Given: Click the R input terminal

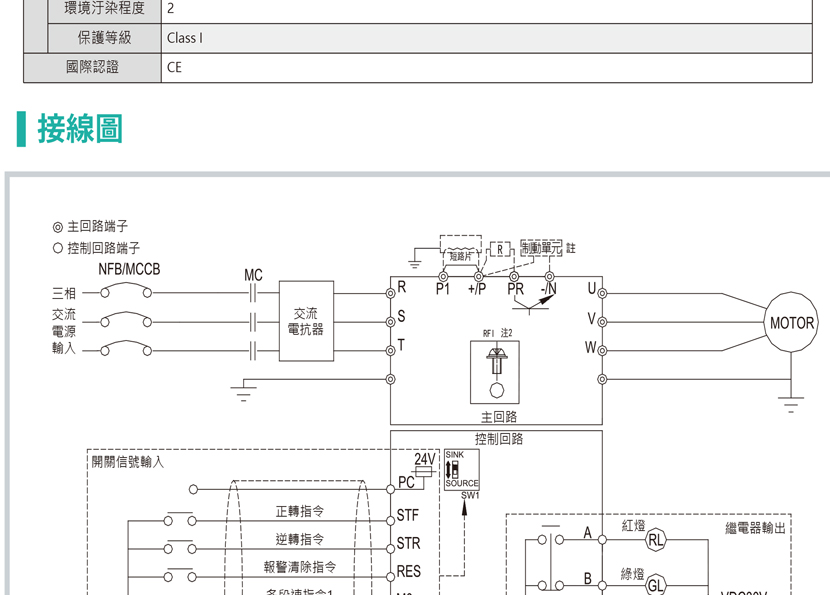Looking at the screenshot, I should [x=391, y=293].
